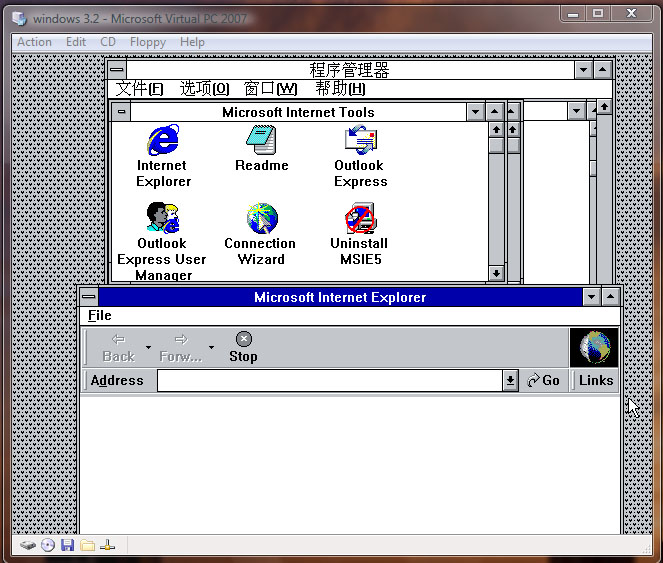The image size is (663, 563).
Task: Click the CD drive status icon
Action: (48, 545)
